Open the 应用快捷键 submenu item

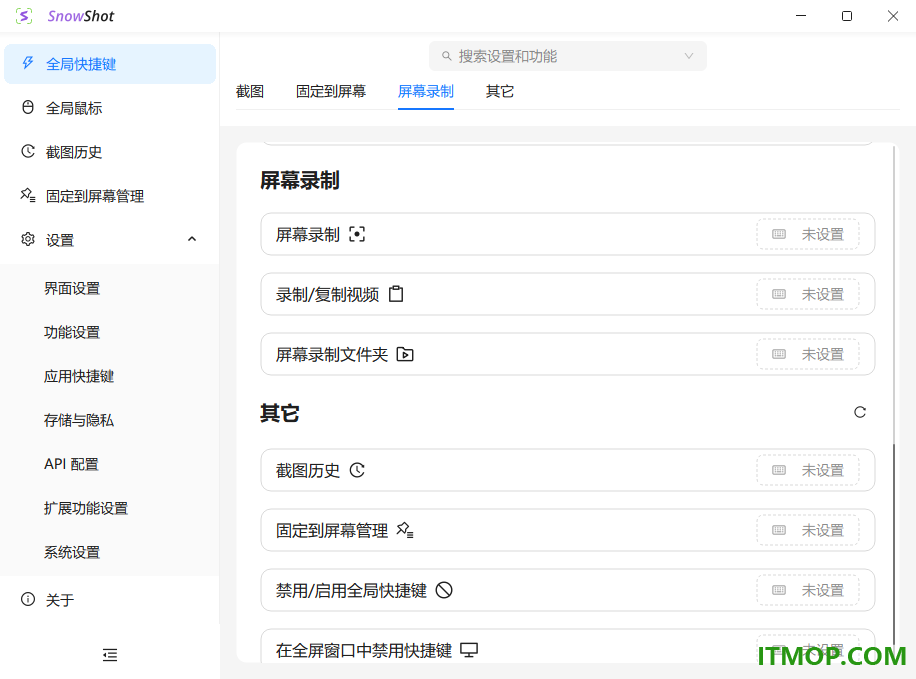(110, 376)
